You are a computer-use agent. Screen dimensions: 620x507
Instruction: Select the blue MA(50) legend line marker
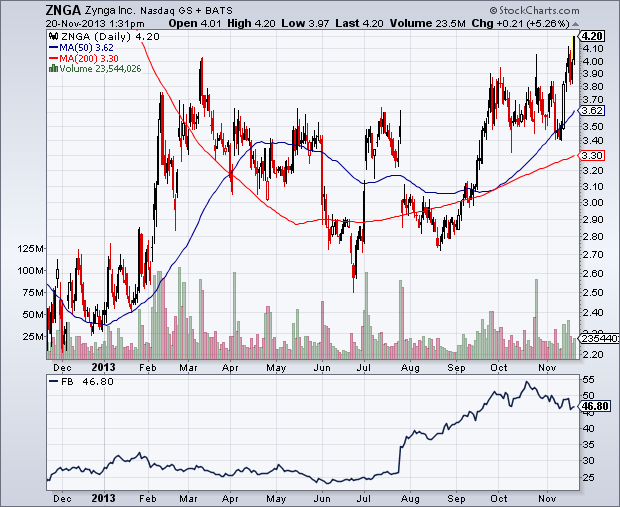(53, 48)
